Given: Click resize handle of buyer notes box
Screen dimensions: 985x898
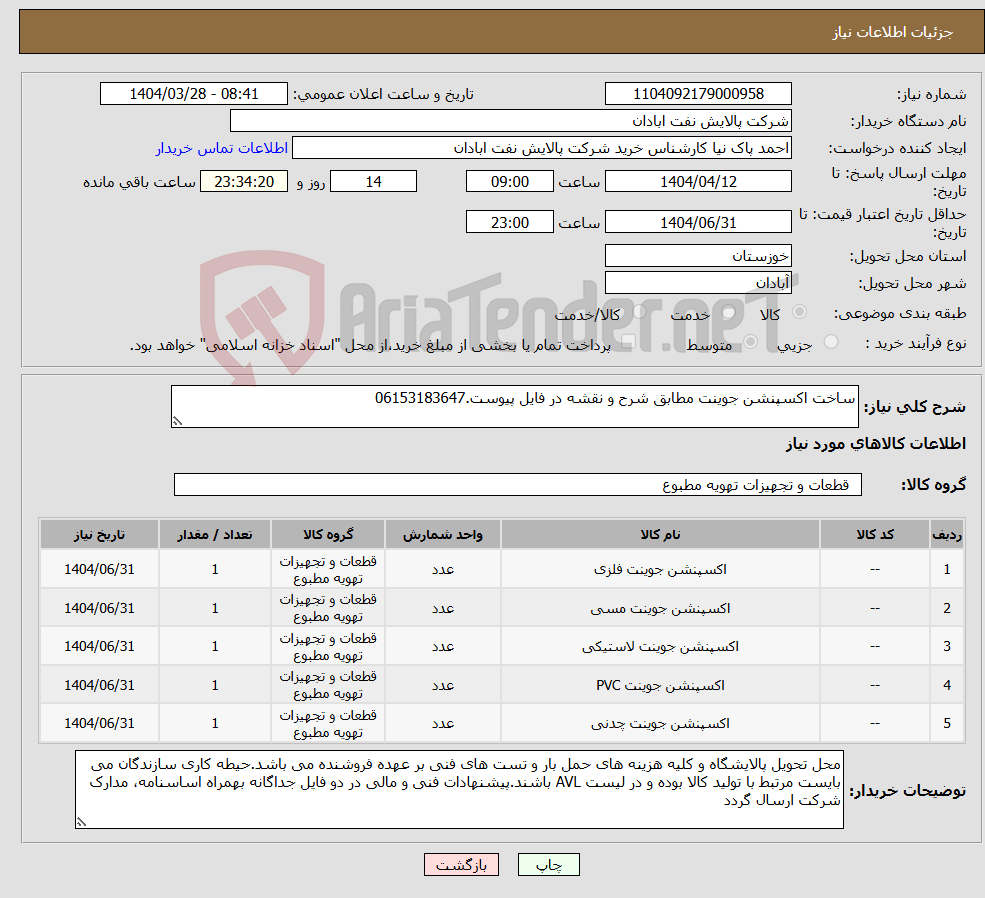Looking at the screenshot, I should (x=81, y=822).
